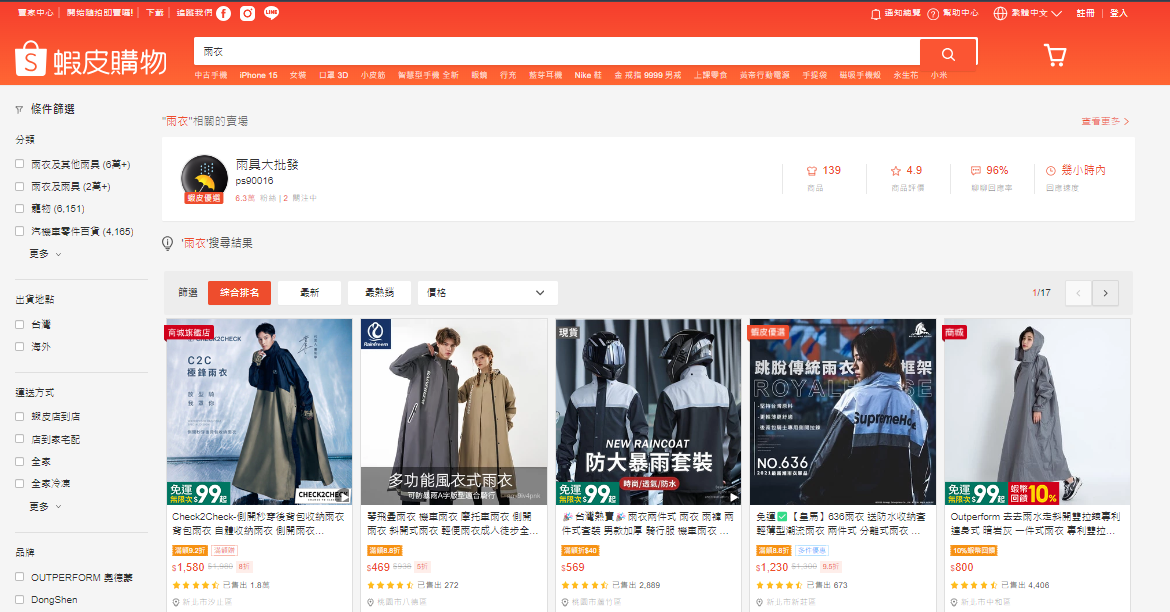Click the iPhone 15 suggested keyword
The width and height of the screenshot is (1170, 612).
(258, 75)
